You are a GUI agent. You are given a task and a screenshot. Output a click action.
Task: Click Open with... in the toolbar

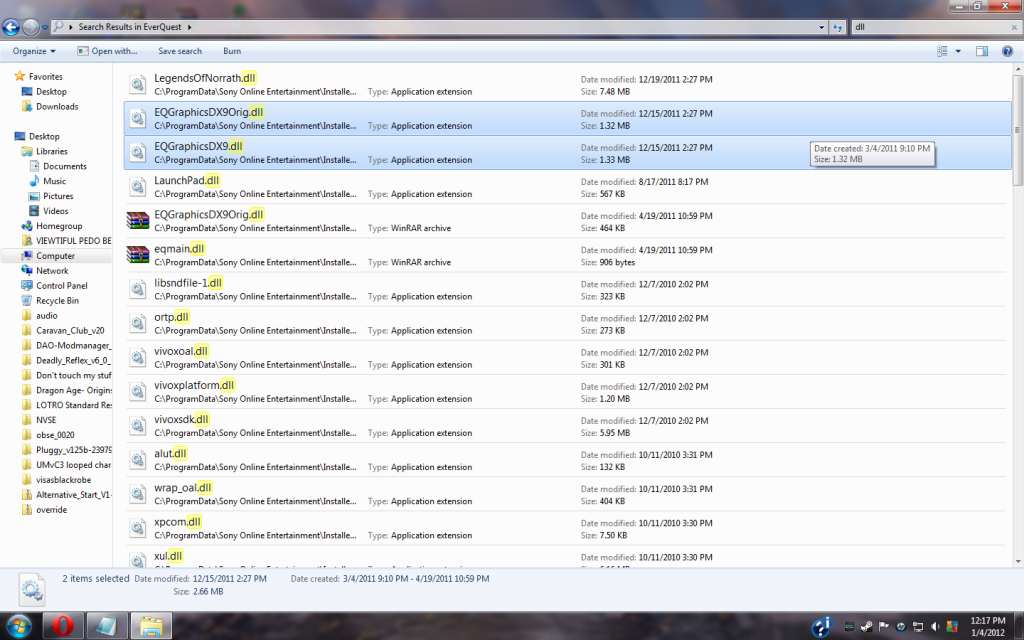tap(107, 51)
